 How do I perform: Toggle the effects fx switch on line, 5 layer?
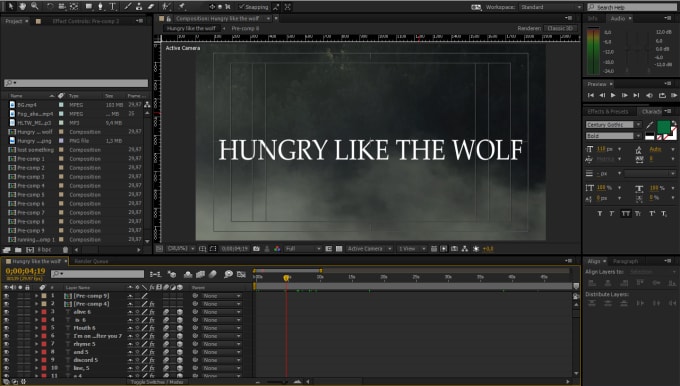pyautogui.click(x=152, y=368)
